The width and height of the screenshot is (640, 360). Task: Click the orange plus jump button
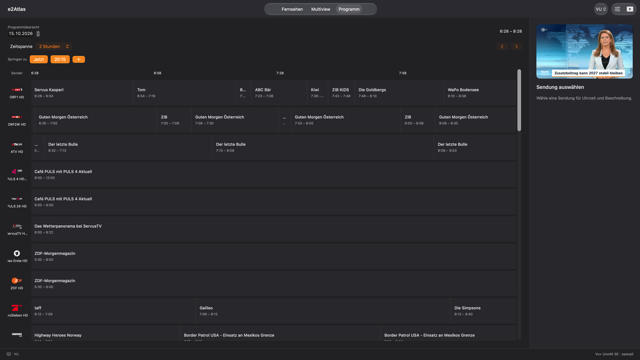78,60
